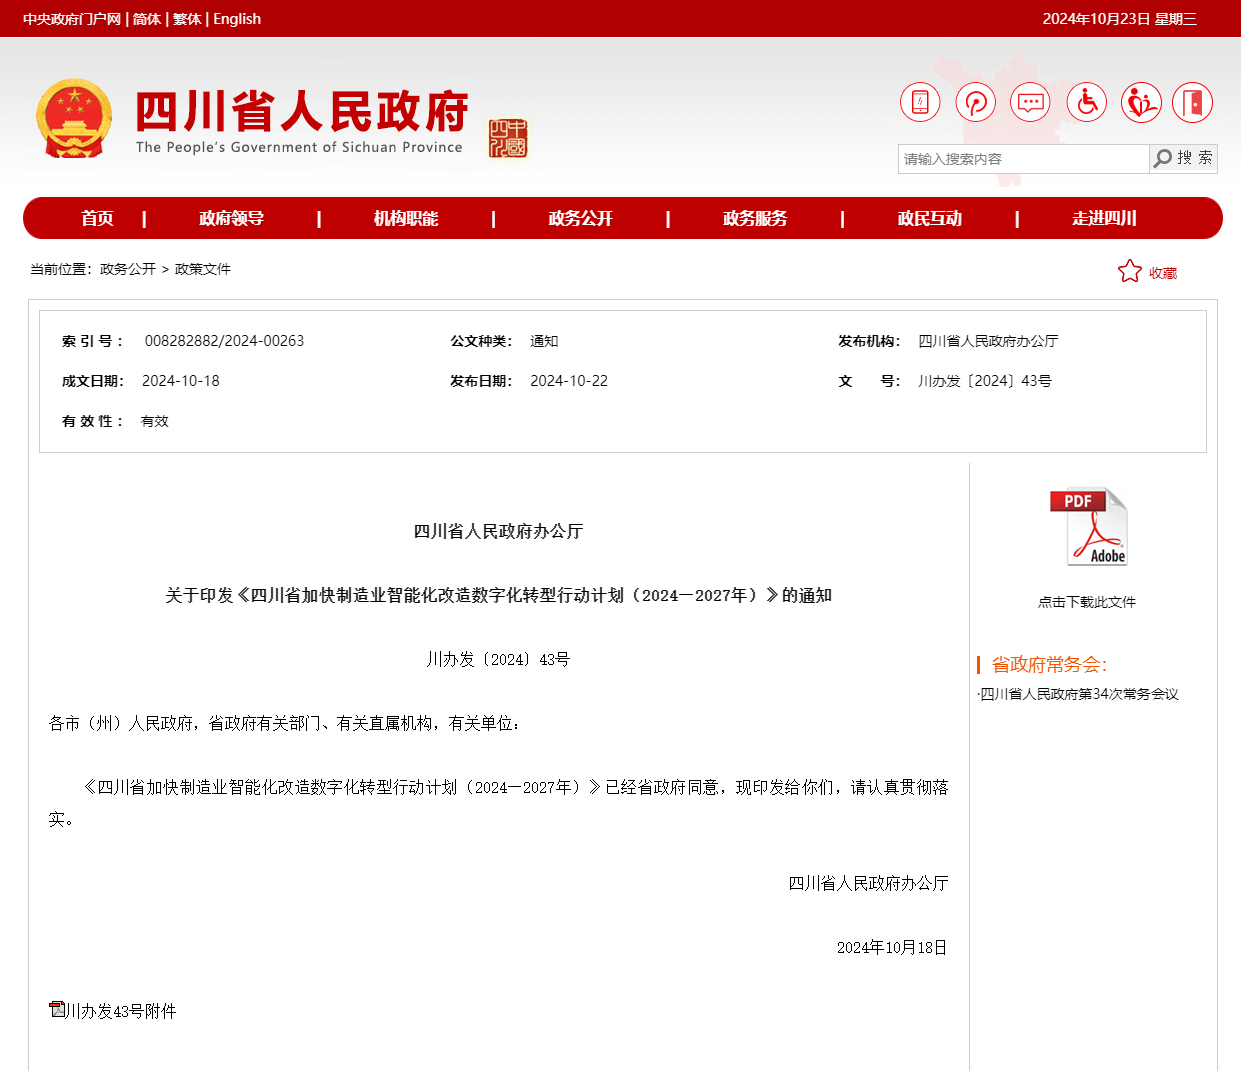
Task: Open the 首页 navigation menu item
Action: (97, 218)
